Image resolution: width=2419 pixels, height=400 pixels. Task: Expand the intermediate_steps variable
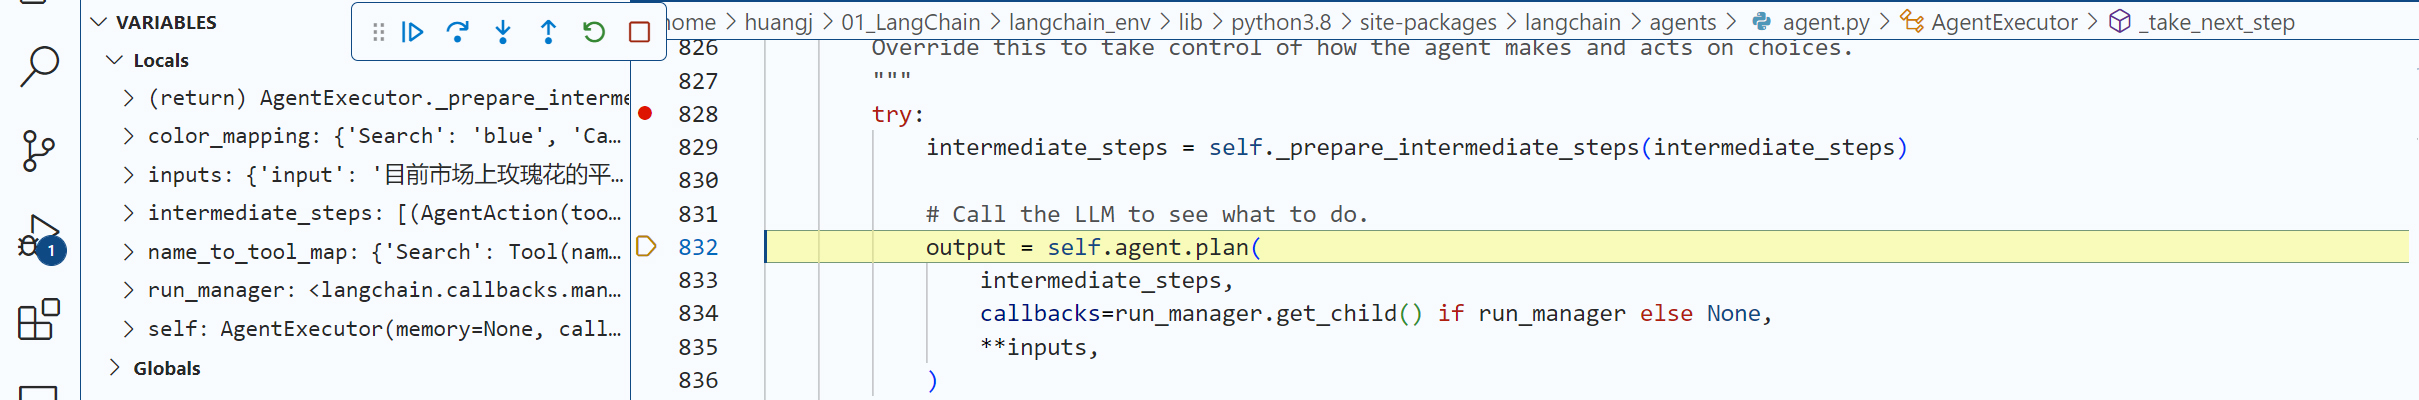click(x=129, y=213)
